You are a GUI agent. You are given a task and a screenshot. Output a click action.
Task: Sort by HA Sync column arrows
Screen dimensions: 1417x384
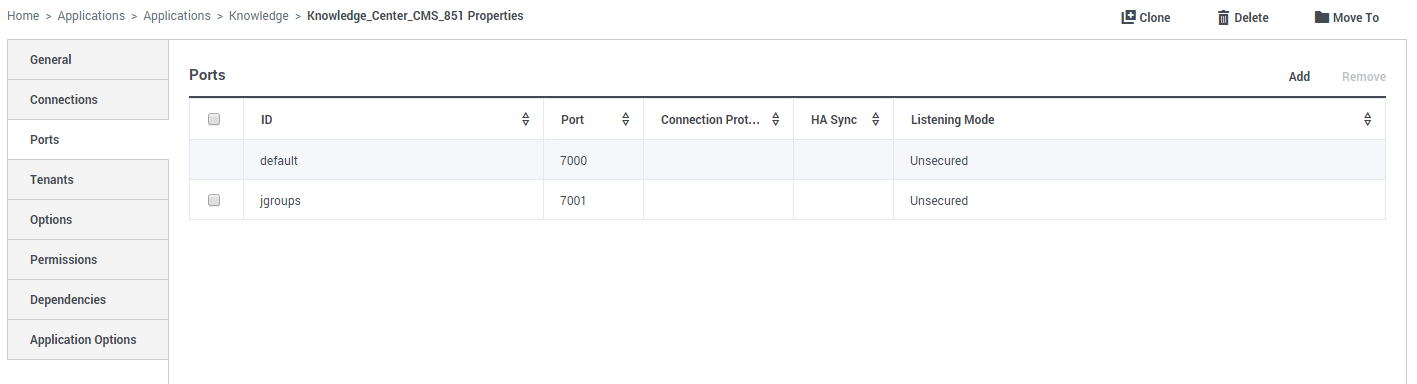click(876, 120)
